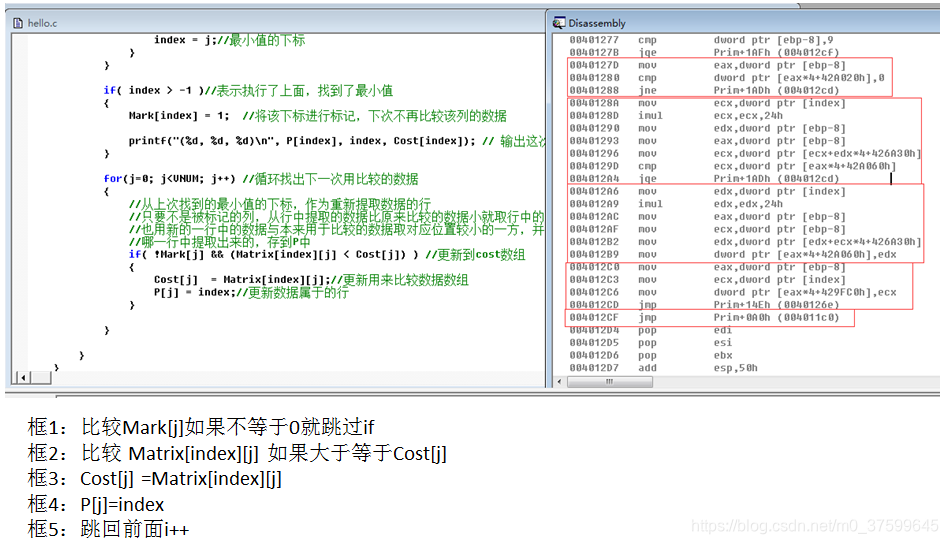Click the mov instruction at 004012C0
The height and width of the screenshot is (544, 948).
tap(707, 267)
